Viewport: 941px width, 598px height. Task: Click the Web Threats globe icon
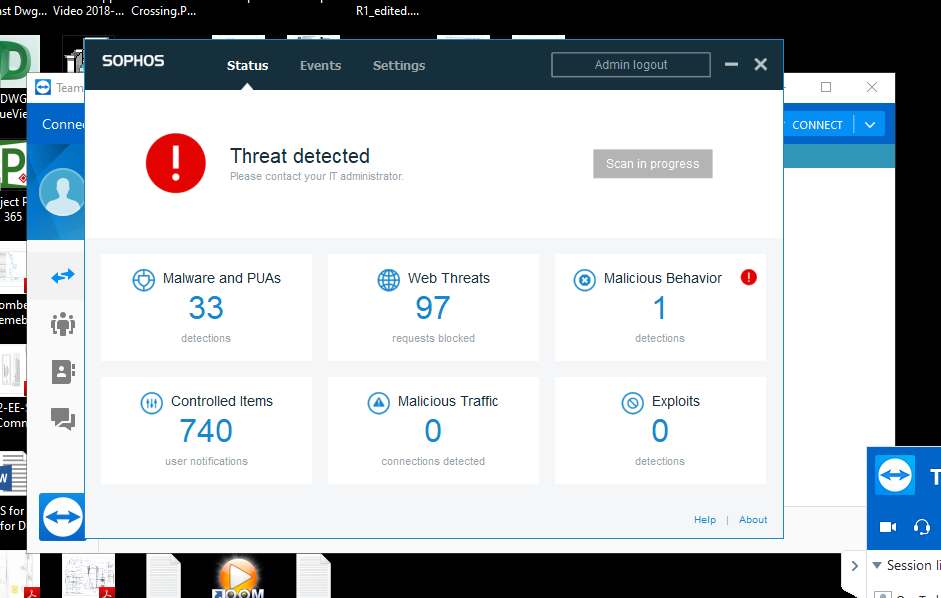pyautogui.click(x=388, y=280)
